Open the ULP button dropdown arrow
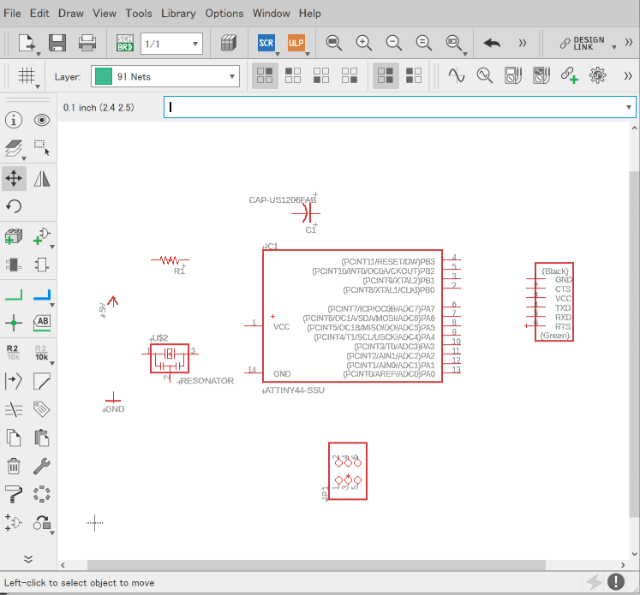Screen dimensions: 640x595 pos(307,53)
